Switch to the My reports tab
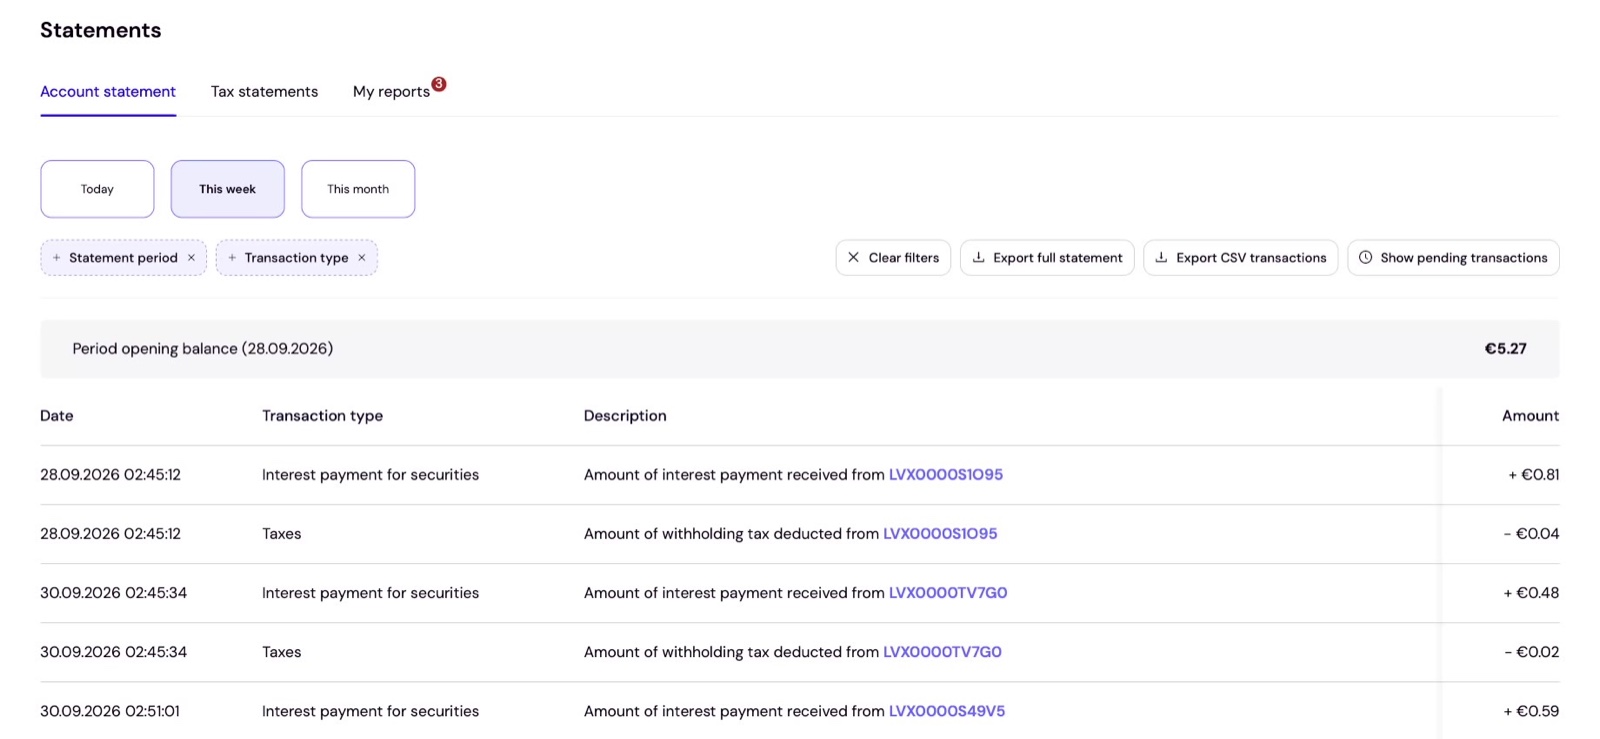 pos(391,91)
